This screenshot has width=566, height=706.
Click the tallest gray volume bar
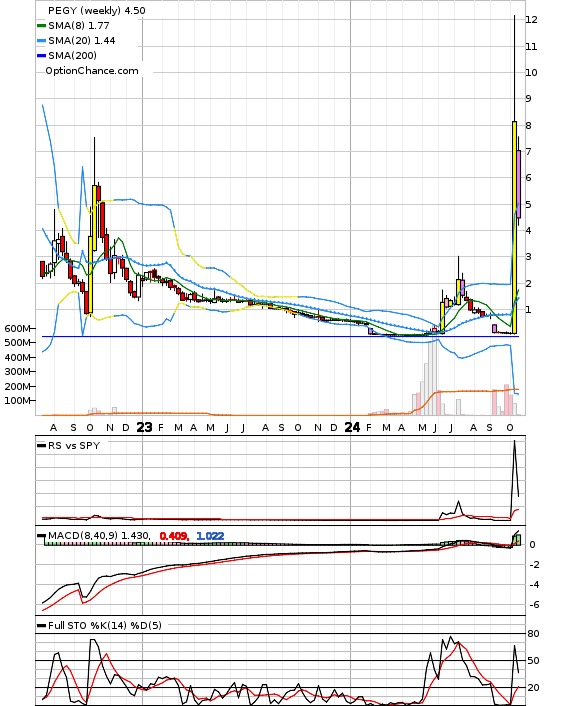[x=433, y=376]
